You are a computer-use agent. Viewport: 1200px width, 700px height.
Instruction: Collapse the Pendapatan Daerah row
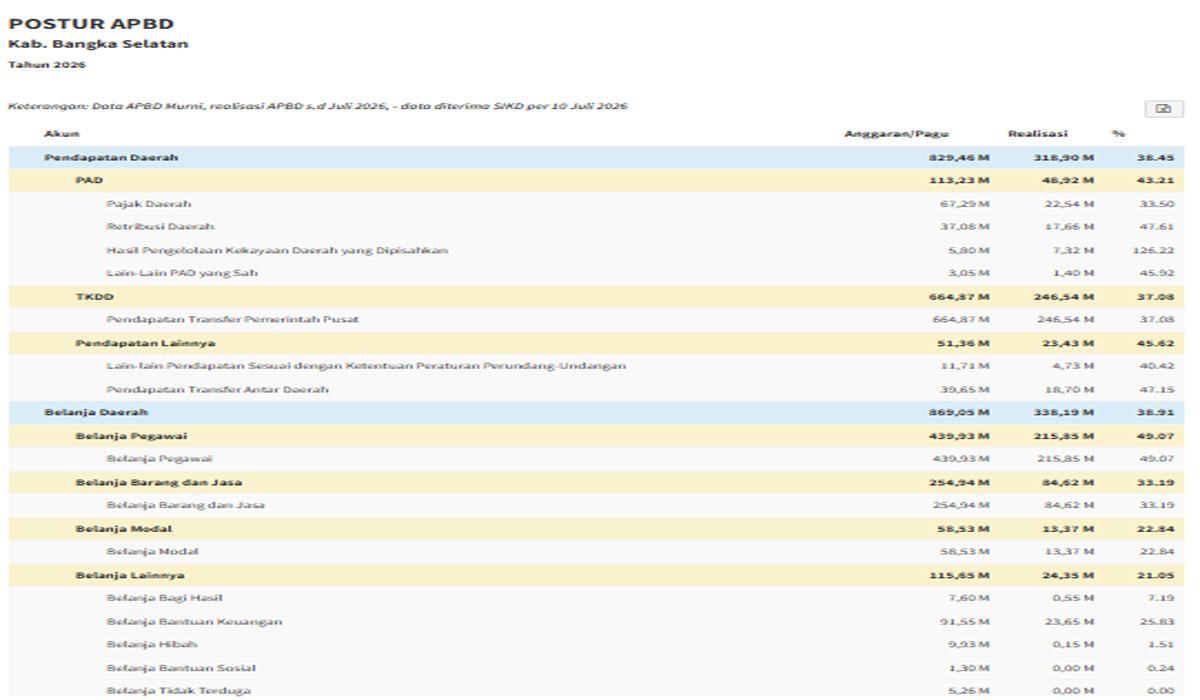click(596, 158)
